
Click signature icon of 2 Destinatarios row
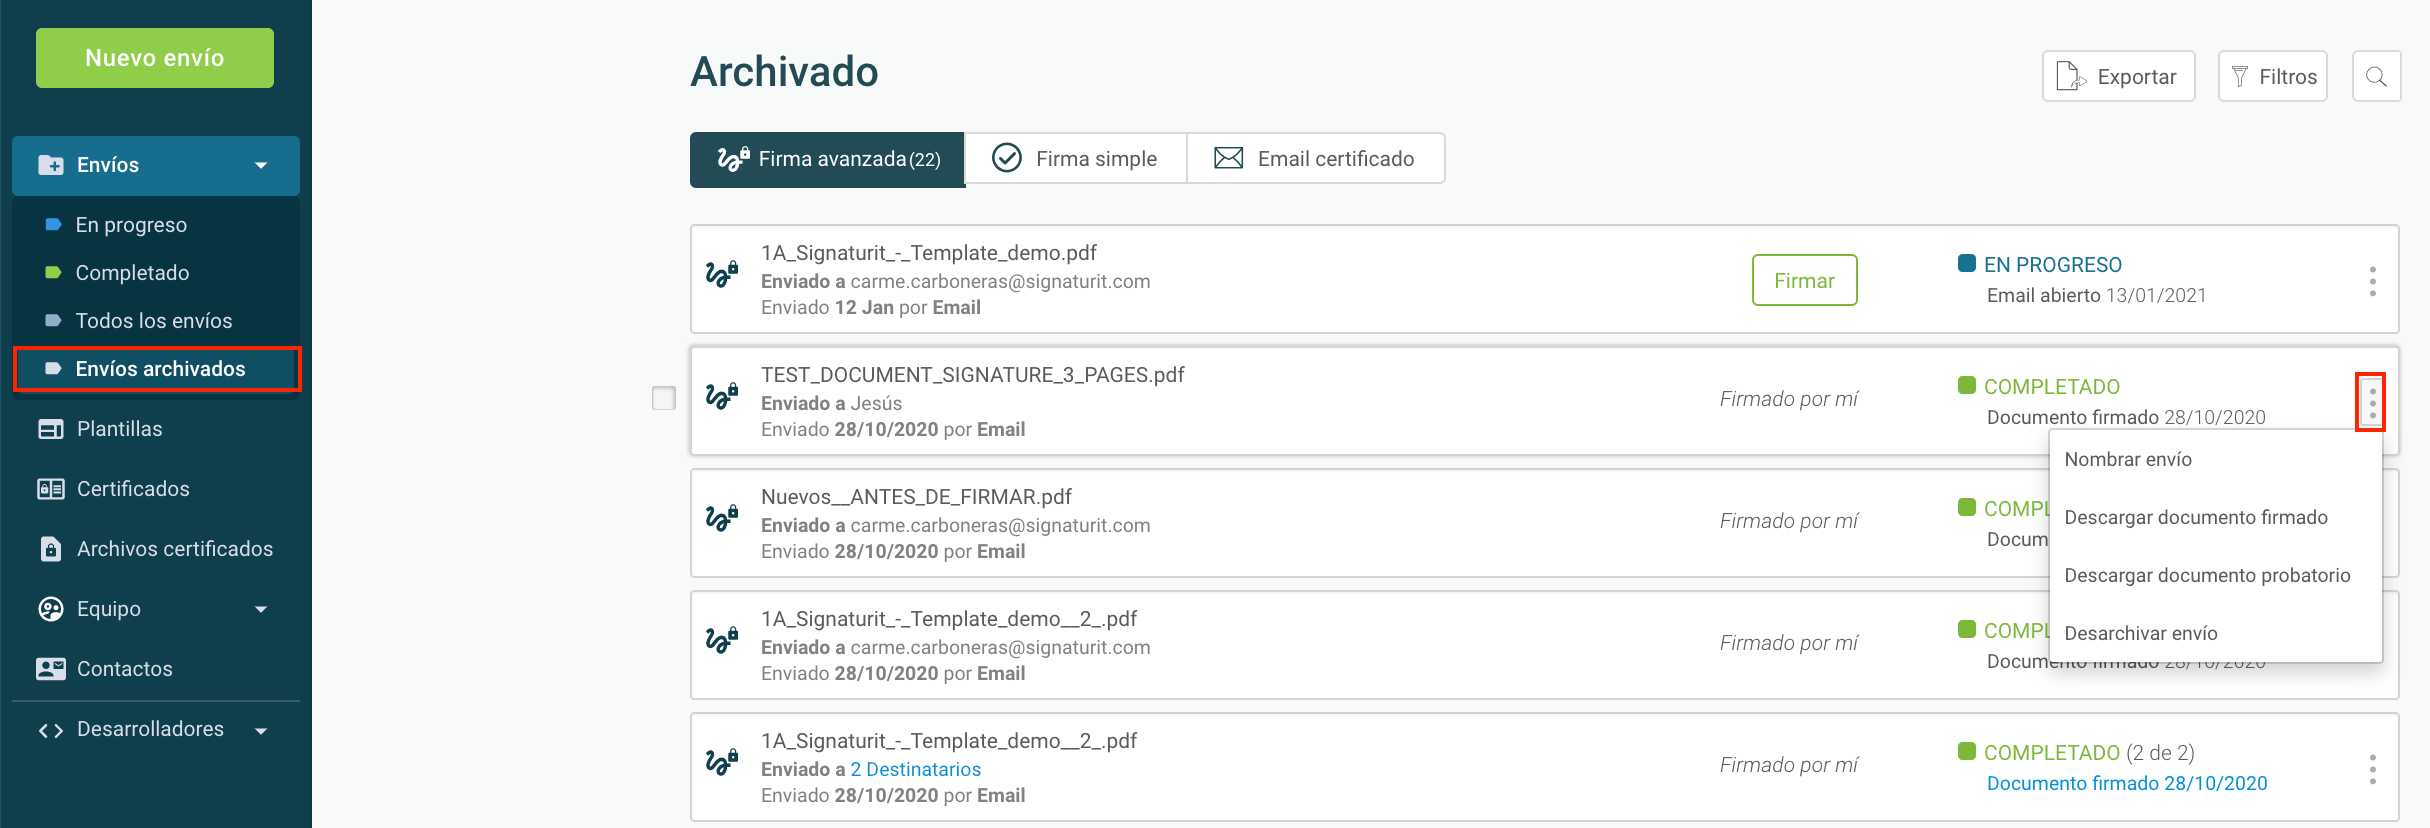tap(721, 762)
